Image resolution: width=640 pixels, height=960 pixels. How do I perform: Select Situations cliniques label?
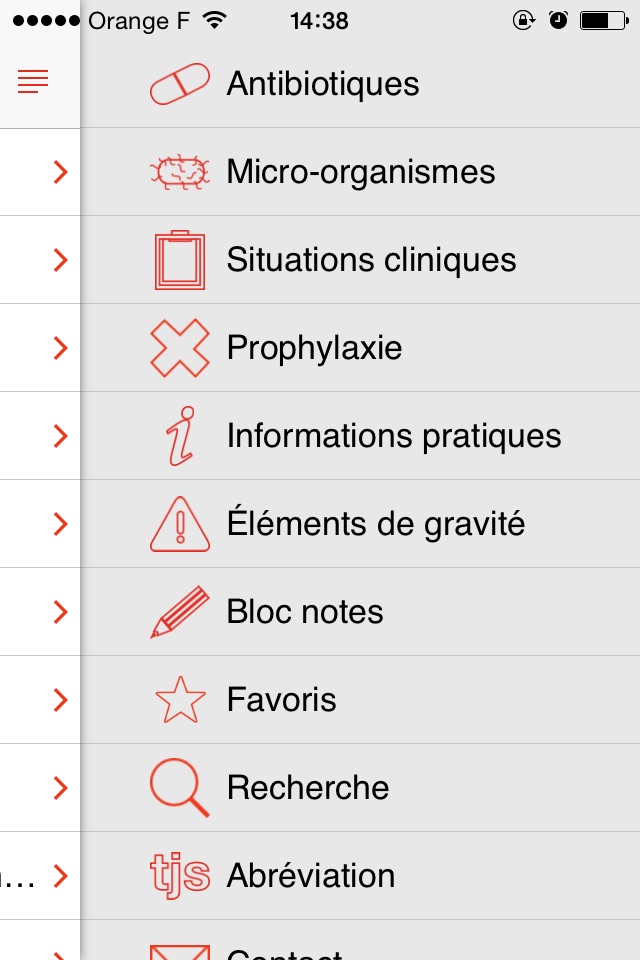(371, 260)
